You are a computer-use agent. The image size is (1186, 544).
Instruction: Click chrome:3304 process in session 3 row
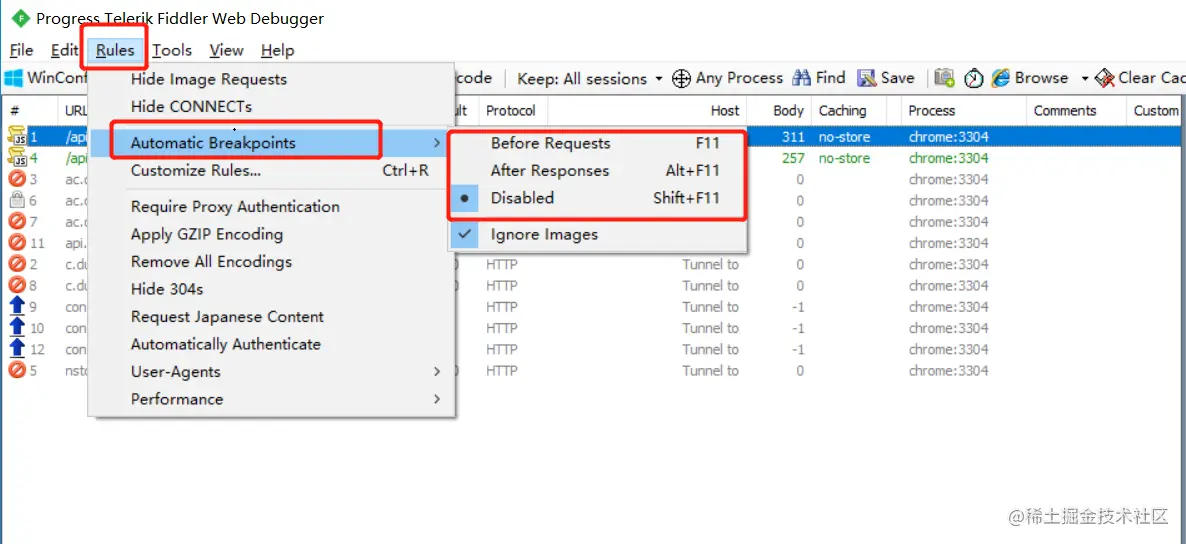(x=948, y=179)
